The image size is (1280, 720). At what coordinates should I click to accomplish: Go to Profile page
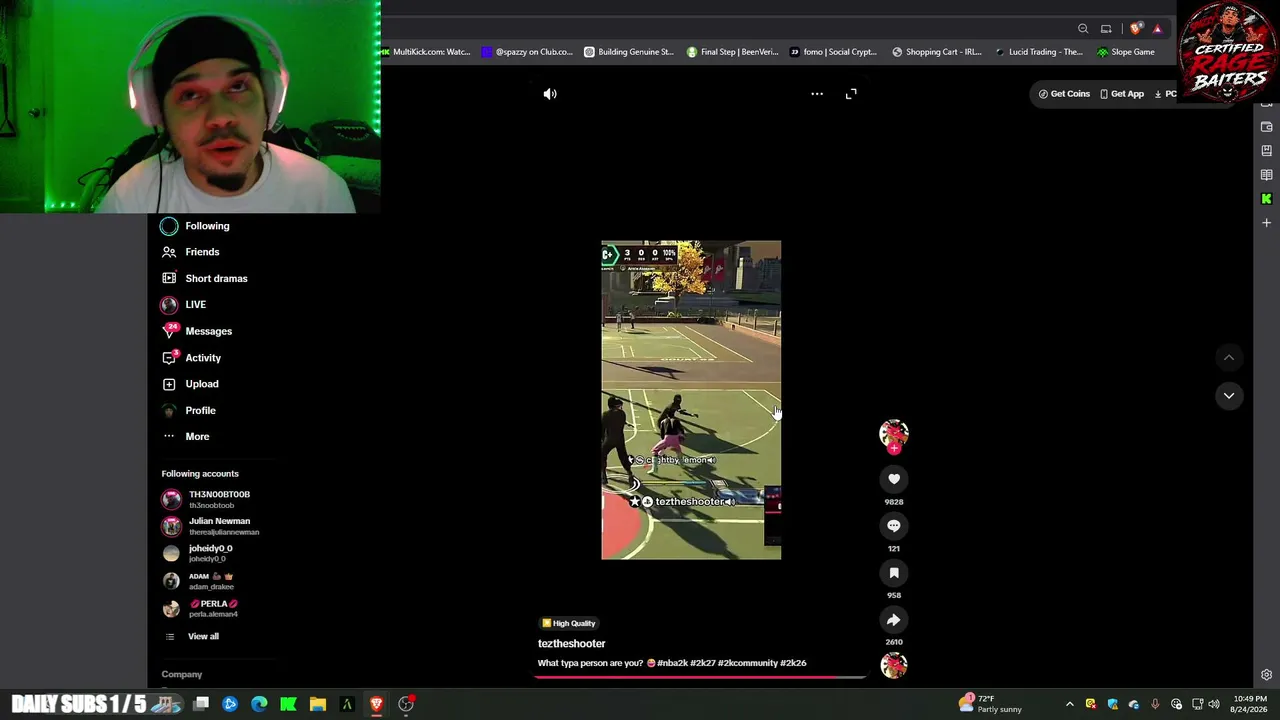[x=189, y=410]
